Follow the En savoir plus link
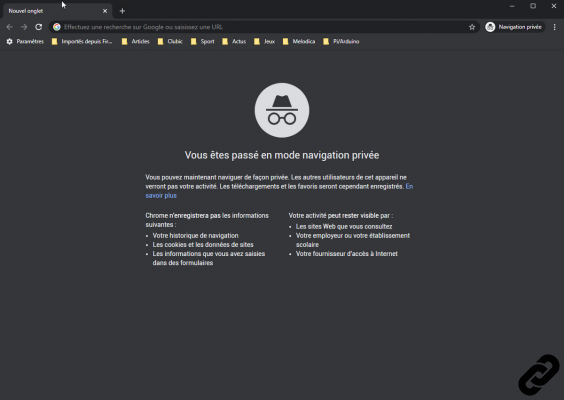Viewport: 564px width, 400px height. coord(161,196)
